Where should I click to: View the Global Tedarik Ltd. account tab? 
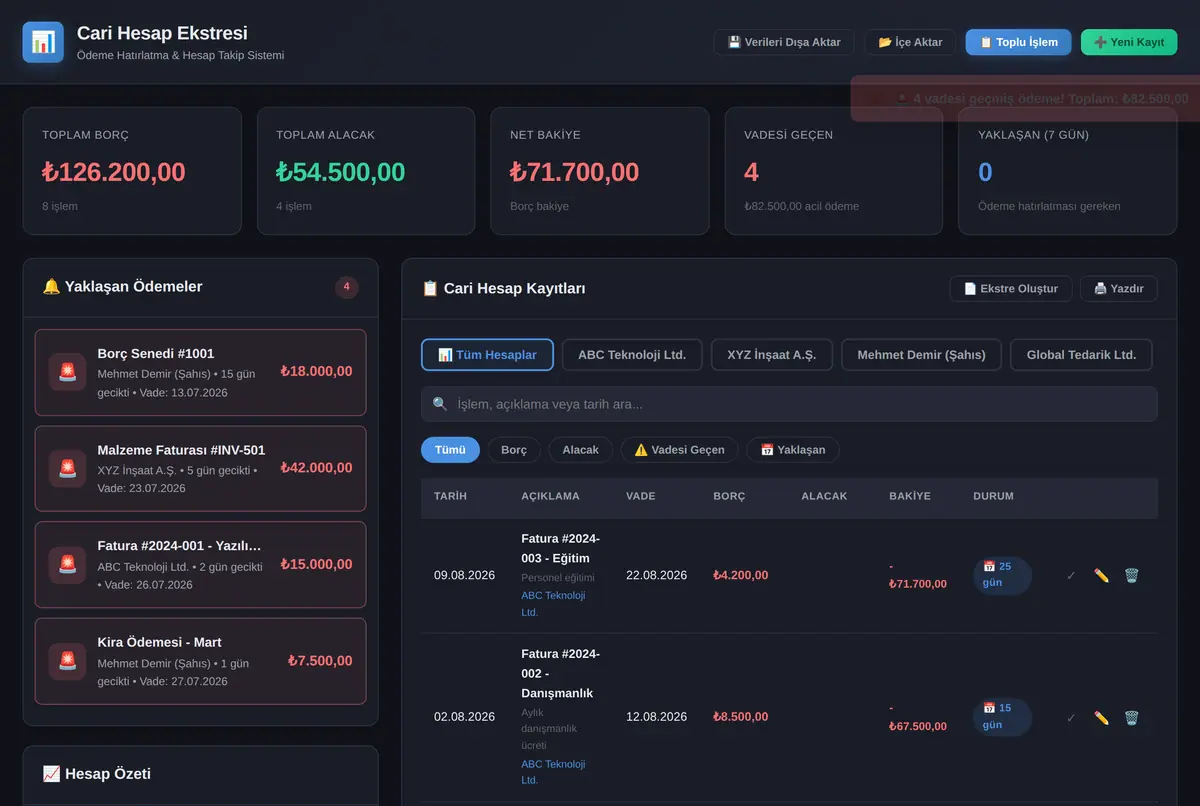click(x=1081, y=355)
